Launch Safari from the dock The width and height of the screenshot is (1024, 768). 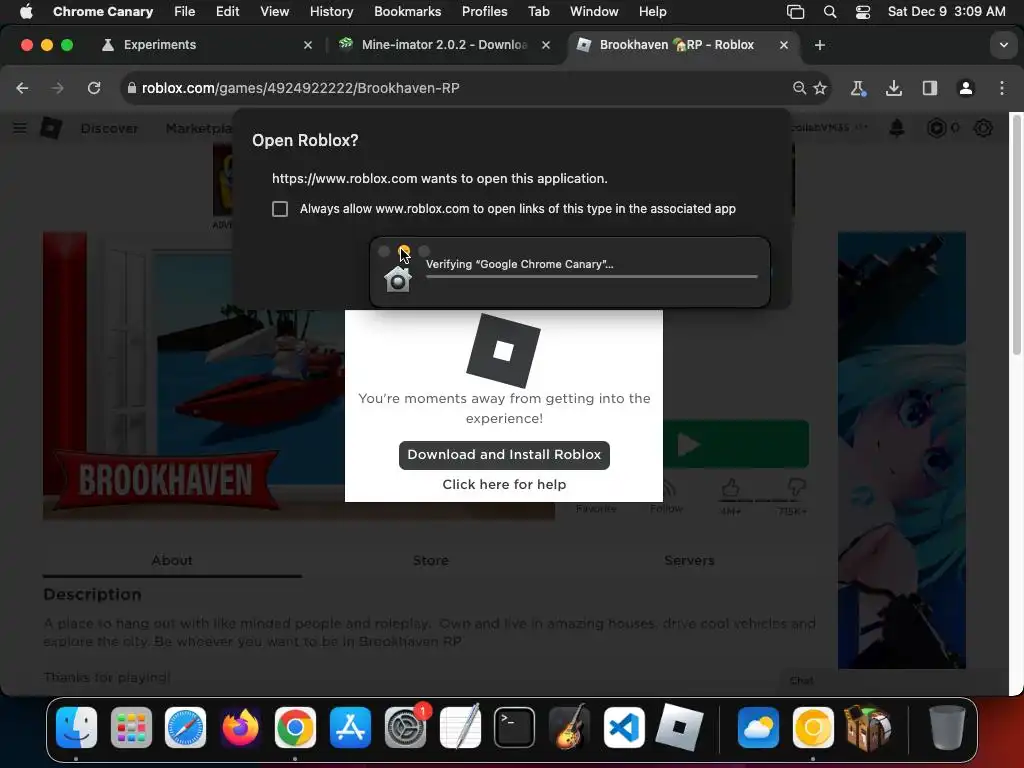coord(185,727)
